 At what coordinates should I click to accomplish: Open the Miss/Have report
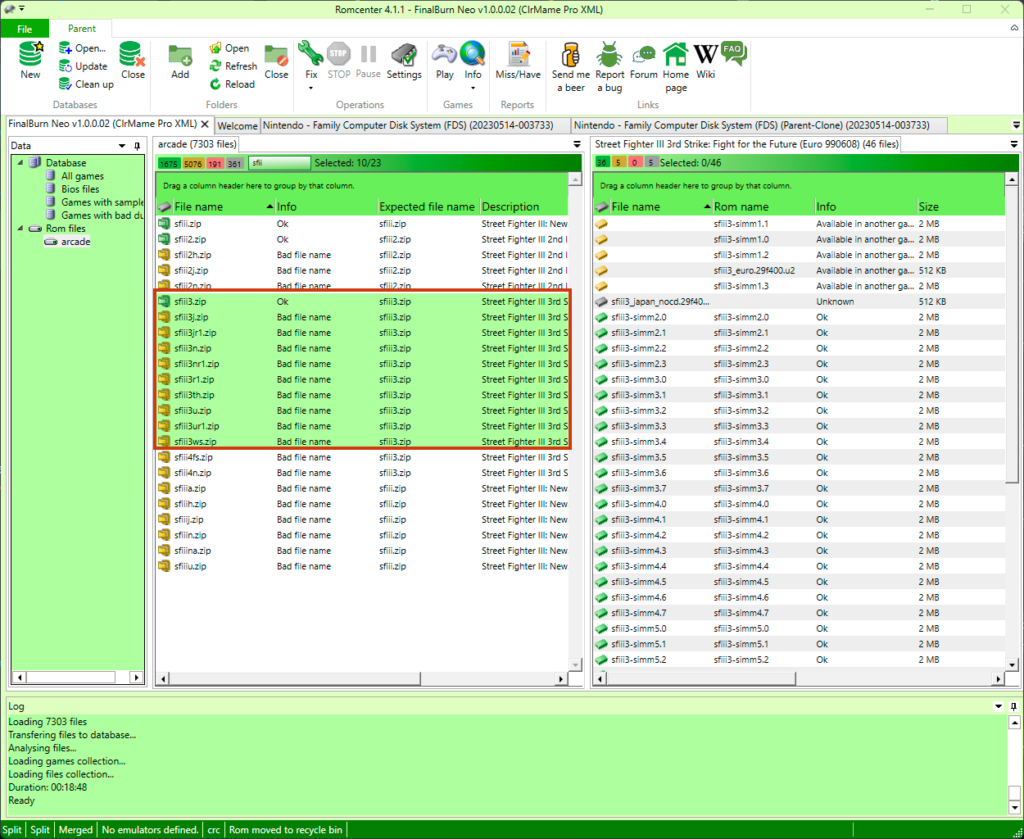pos(518,61)
